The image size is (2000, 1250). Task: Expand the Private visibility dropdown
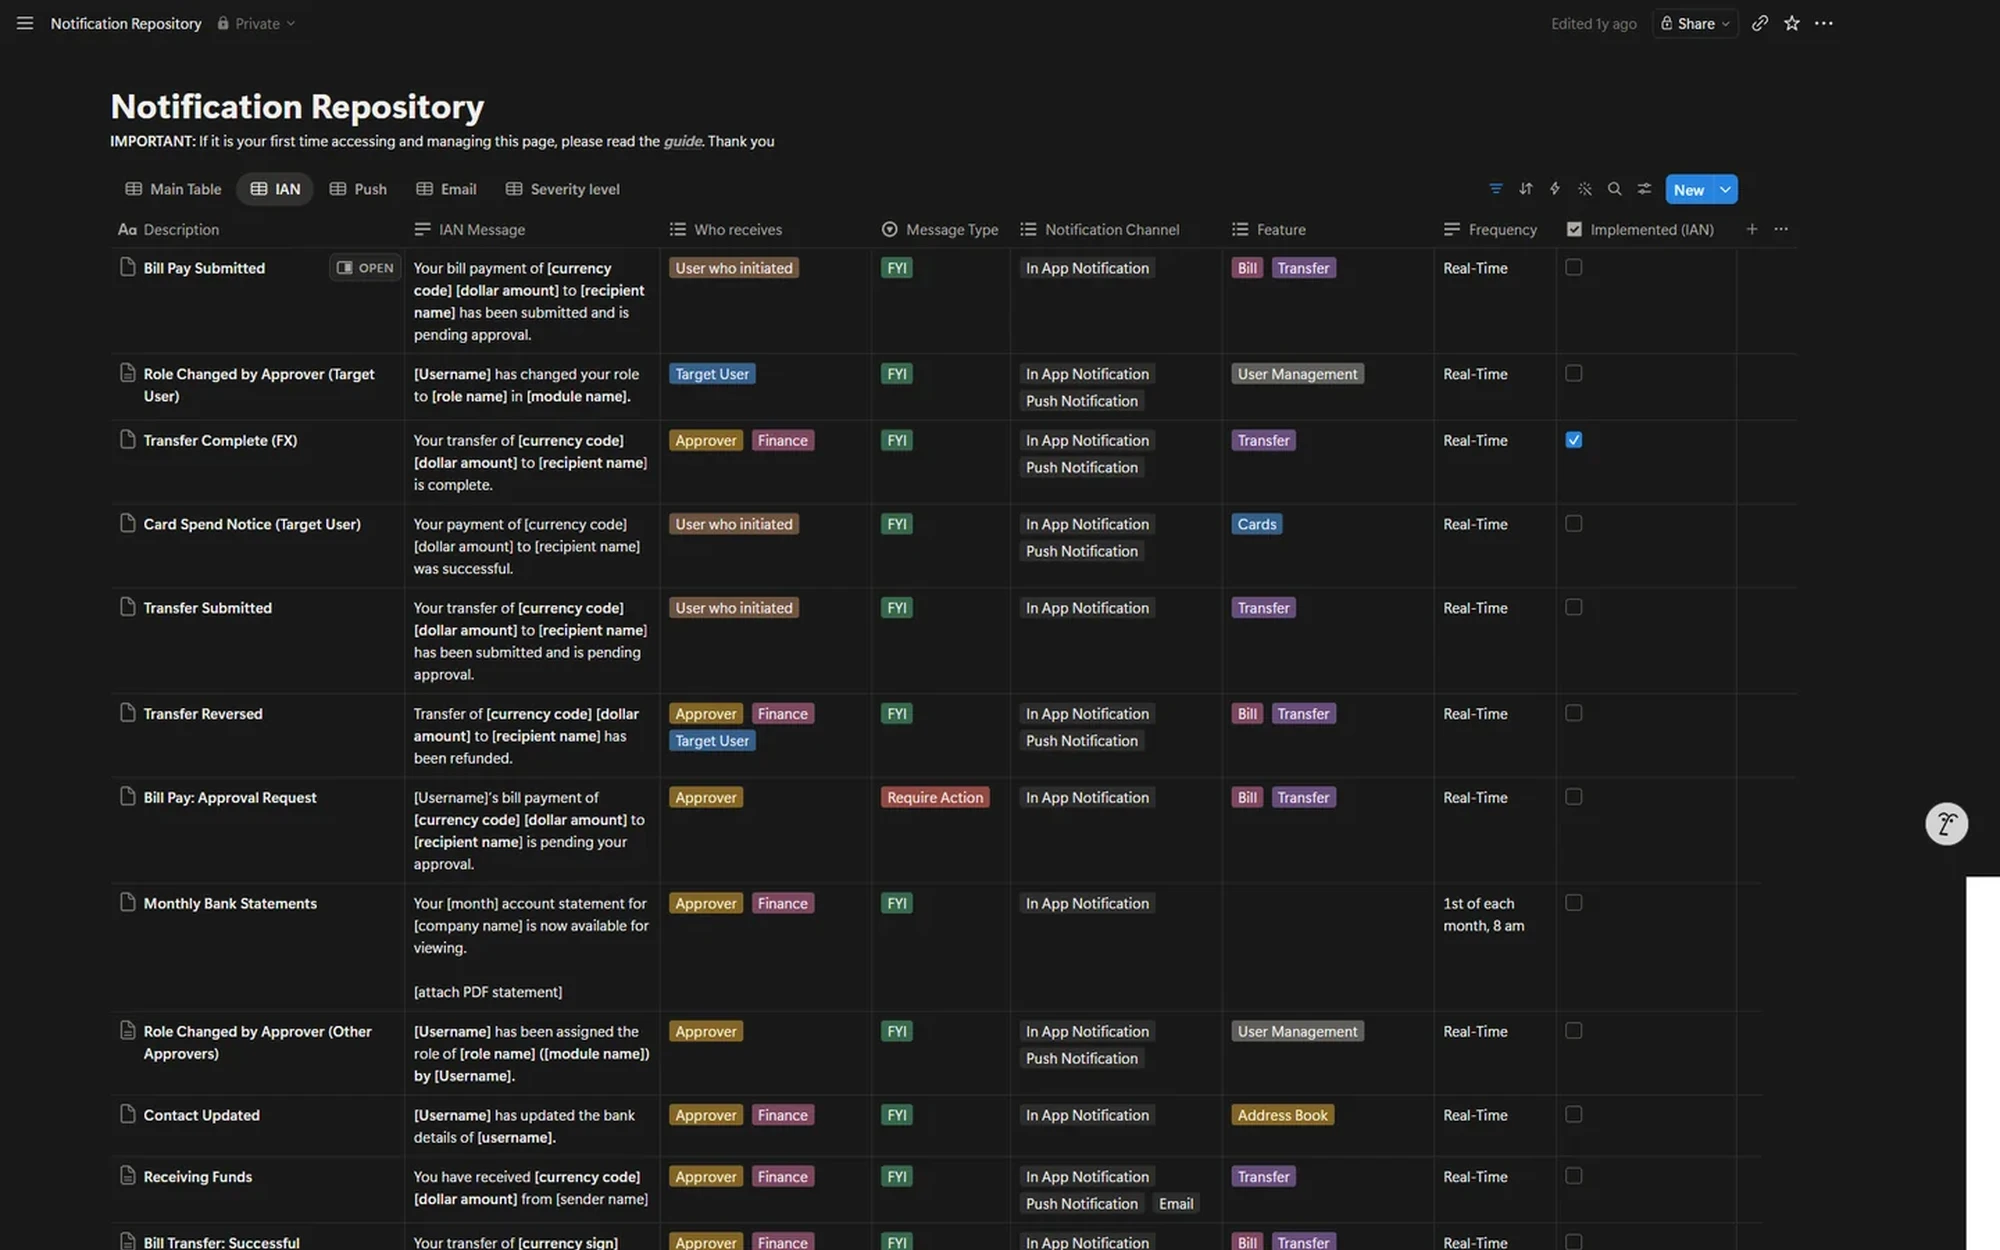257,23
